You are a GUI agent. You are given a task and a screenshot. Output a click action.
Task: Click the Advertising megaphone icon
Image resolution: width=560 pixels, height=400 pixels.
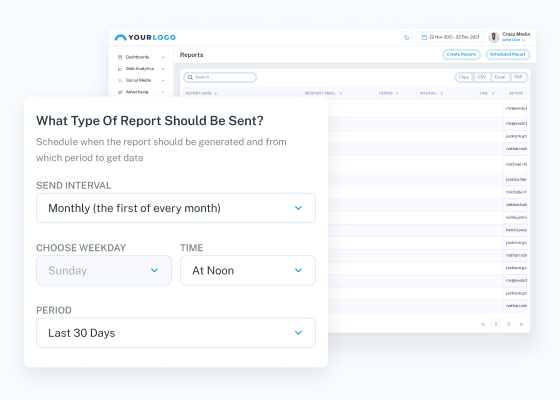120,92
